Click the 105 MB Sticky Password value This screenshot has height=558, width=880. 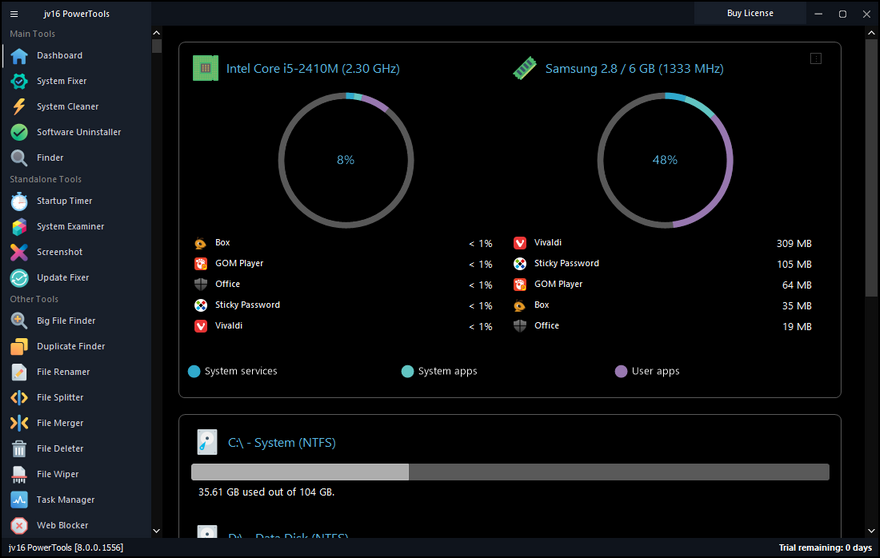pos(794,264)
